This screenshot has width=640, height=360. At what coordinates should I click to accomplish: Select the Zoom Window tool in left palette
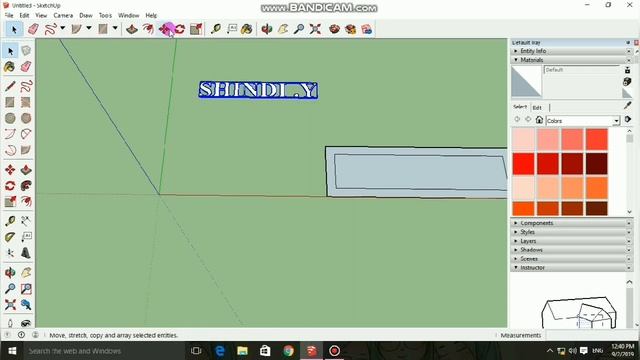pyautogui.click(x=26, y=289)
